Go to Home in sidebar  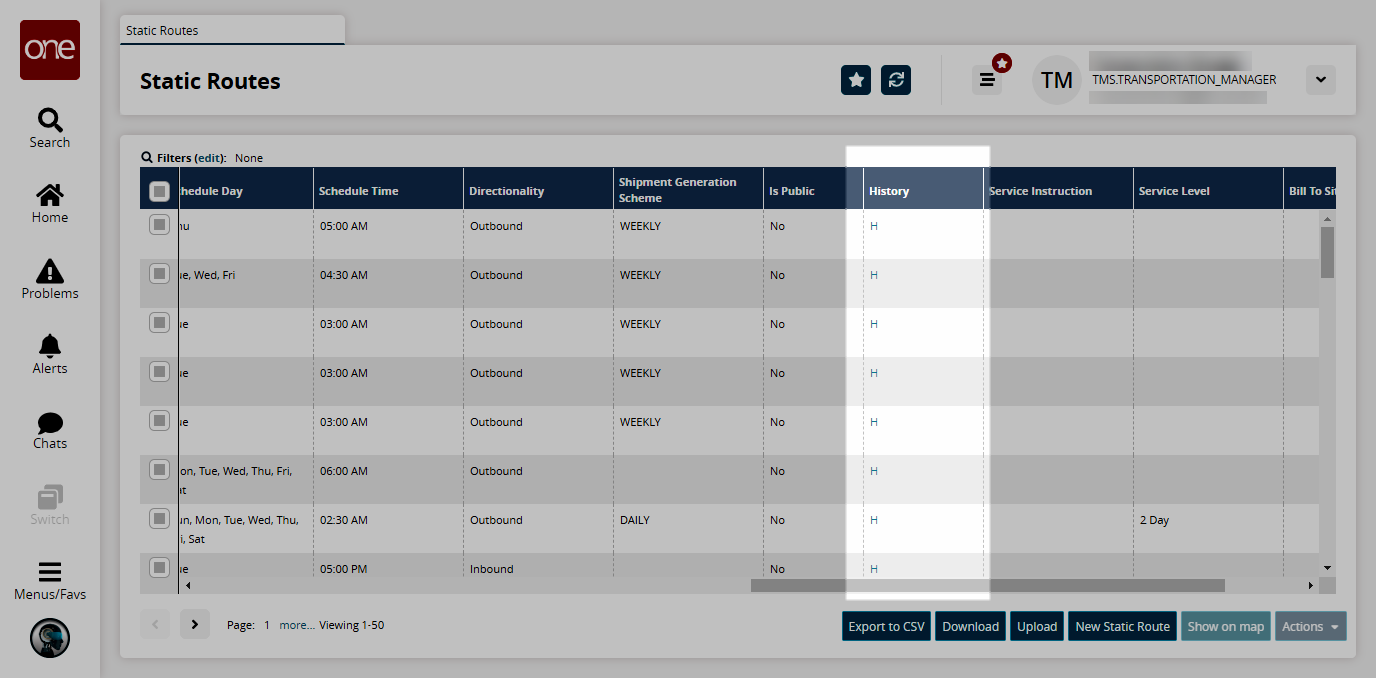(50, 204)
